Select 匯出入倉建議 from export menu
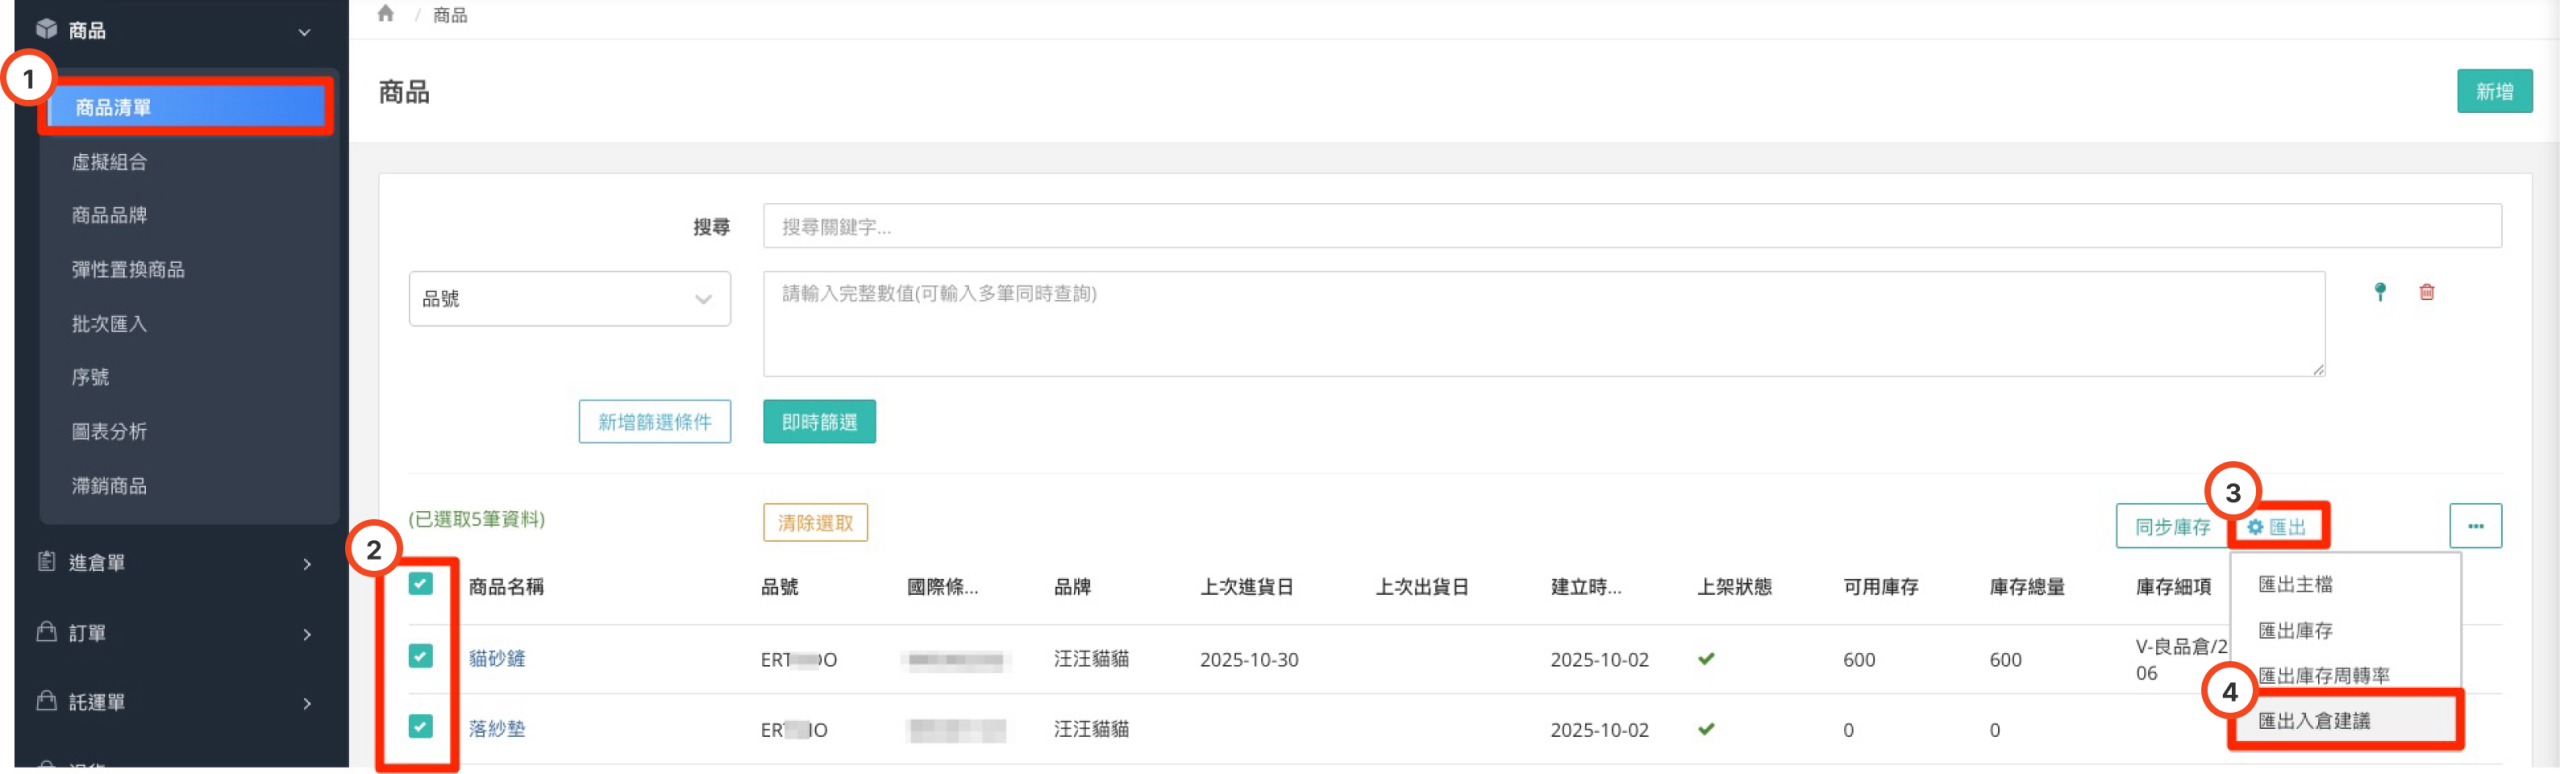This screenshot has height=774, width=2560. pyautogui.click(x=2314, y=721)
